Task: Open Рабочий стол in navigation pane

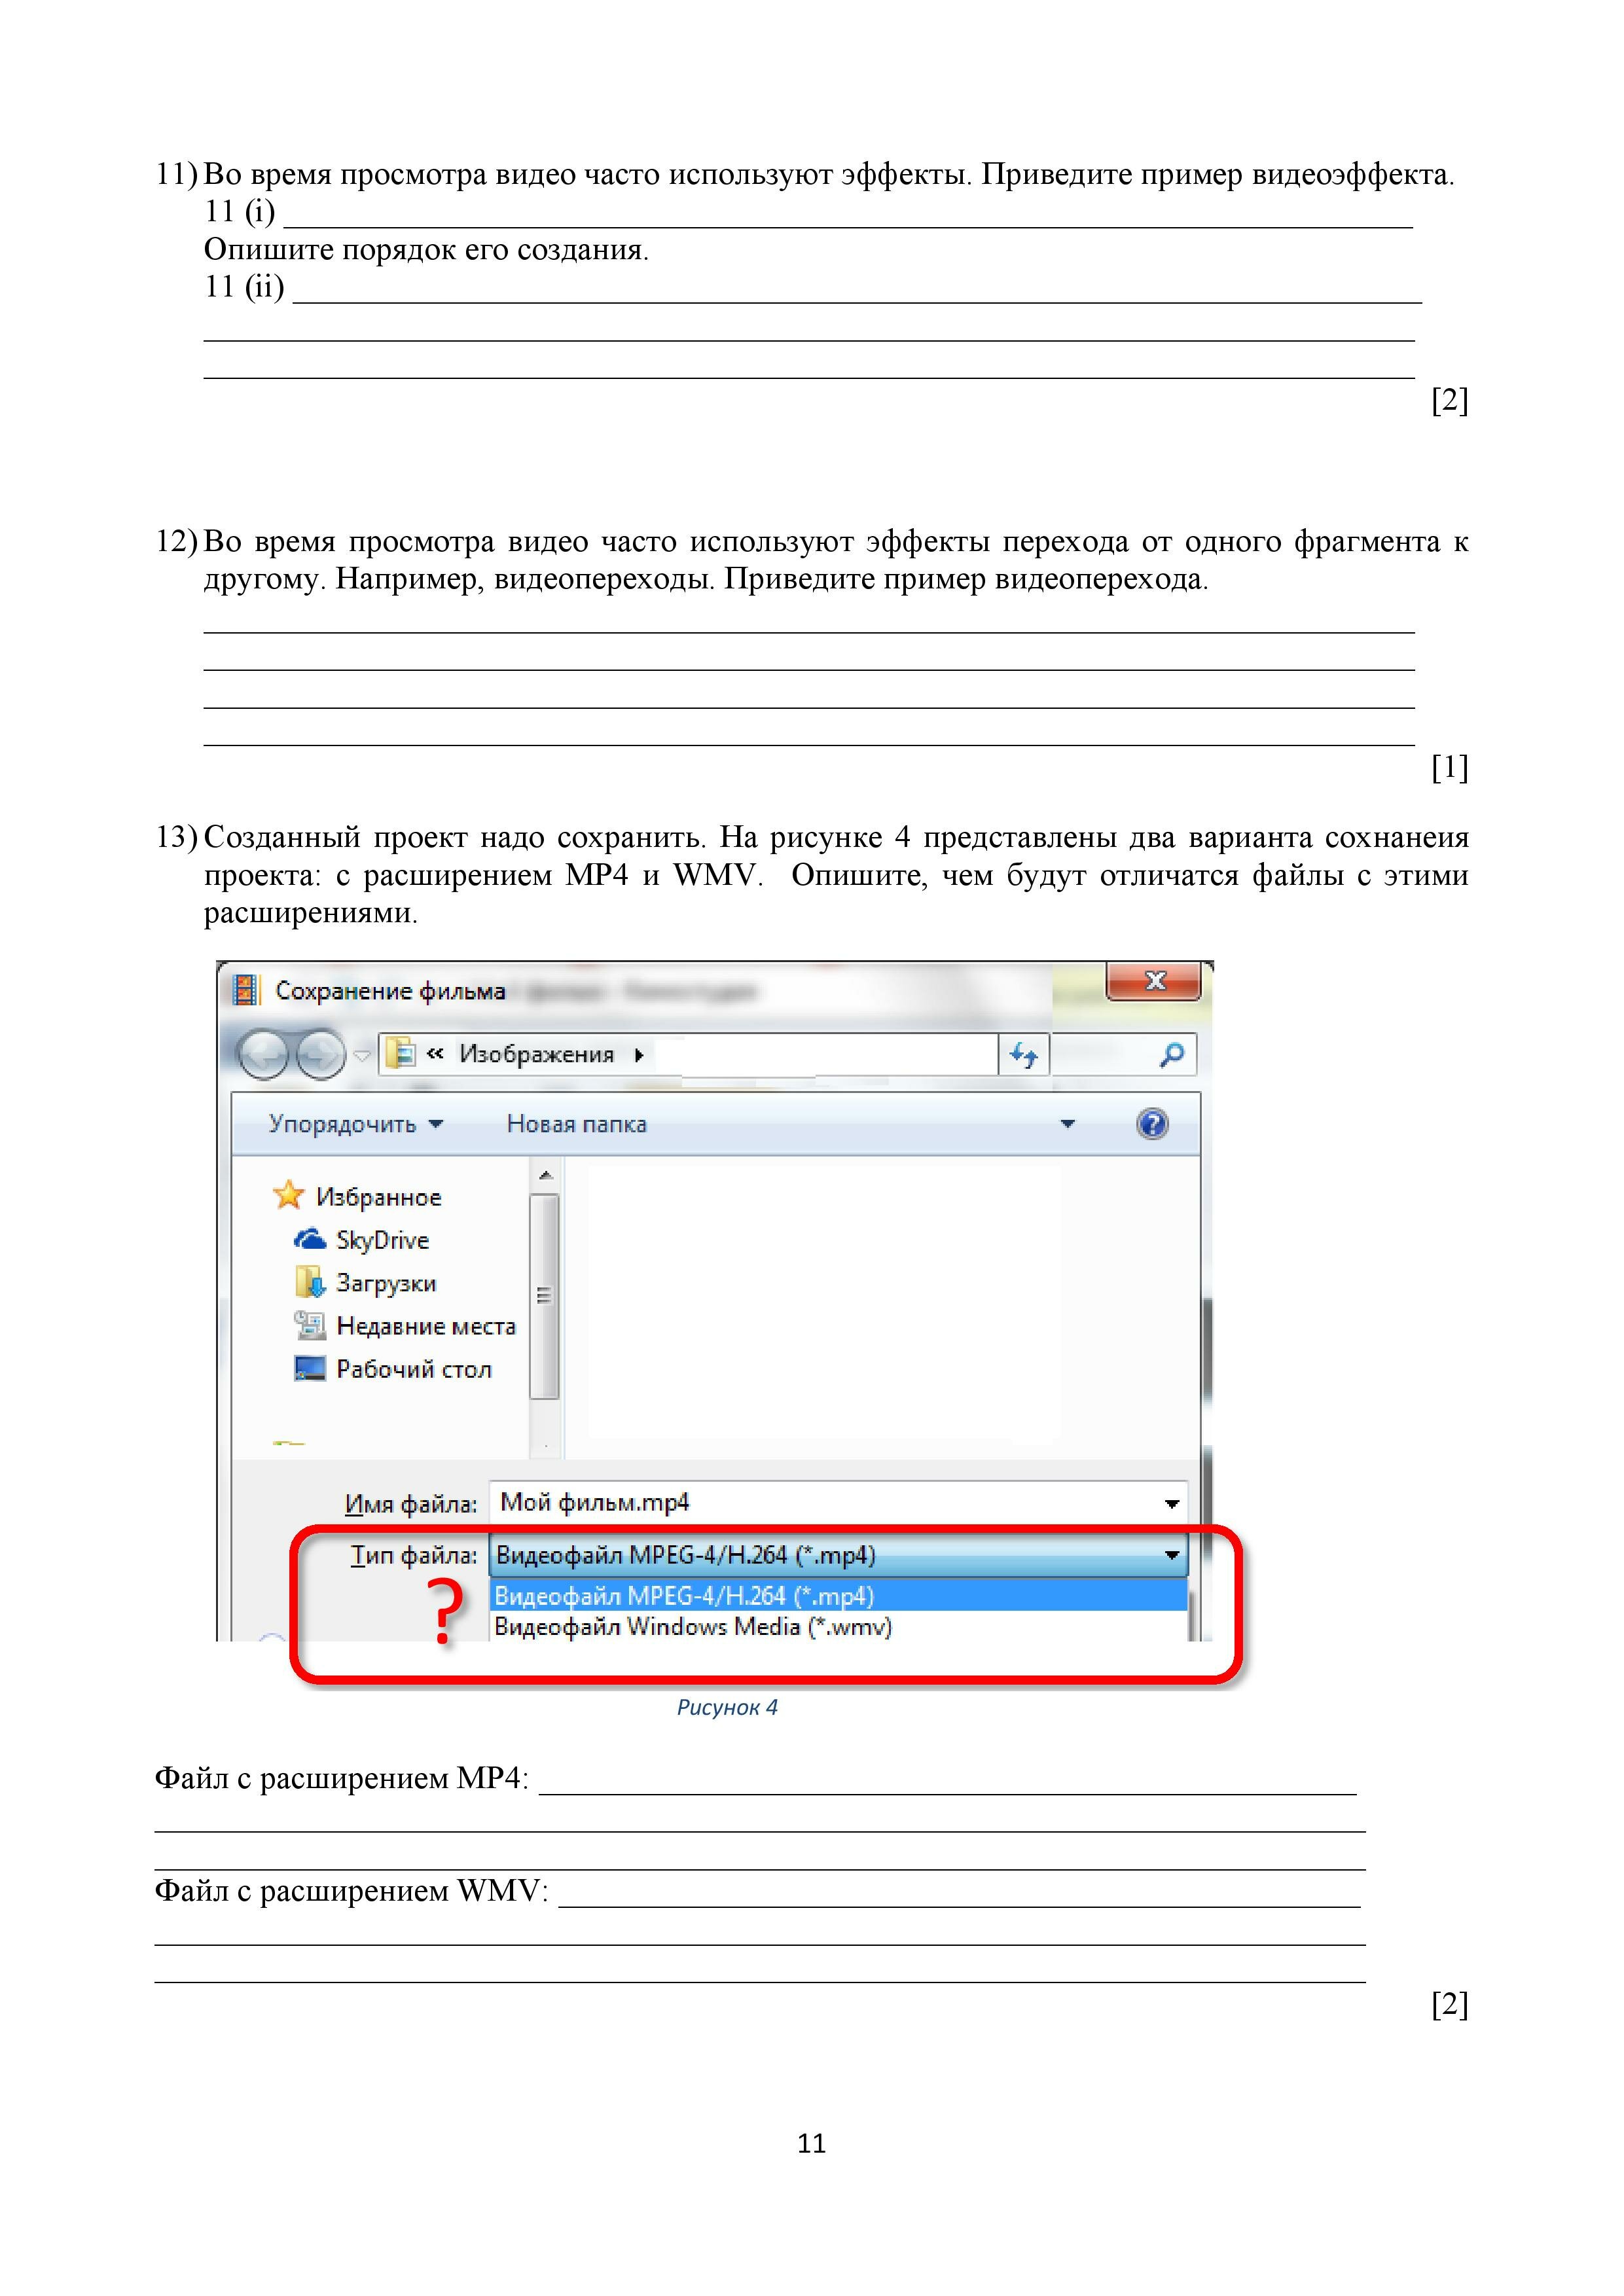Action: point(414,1369)
